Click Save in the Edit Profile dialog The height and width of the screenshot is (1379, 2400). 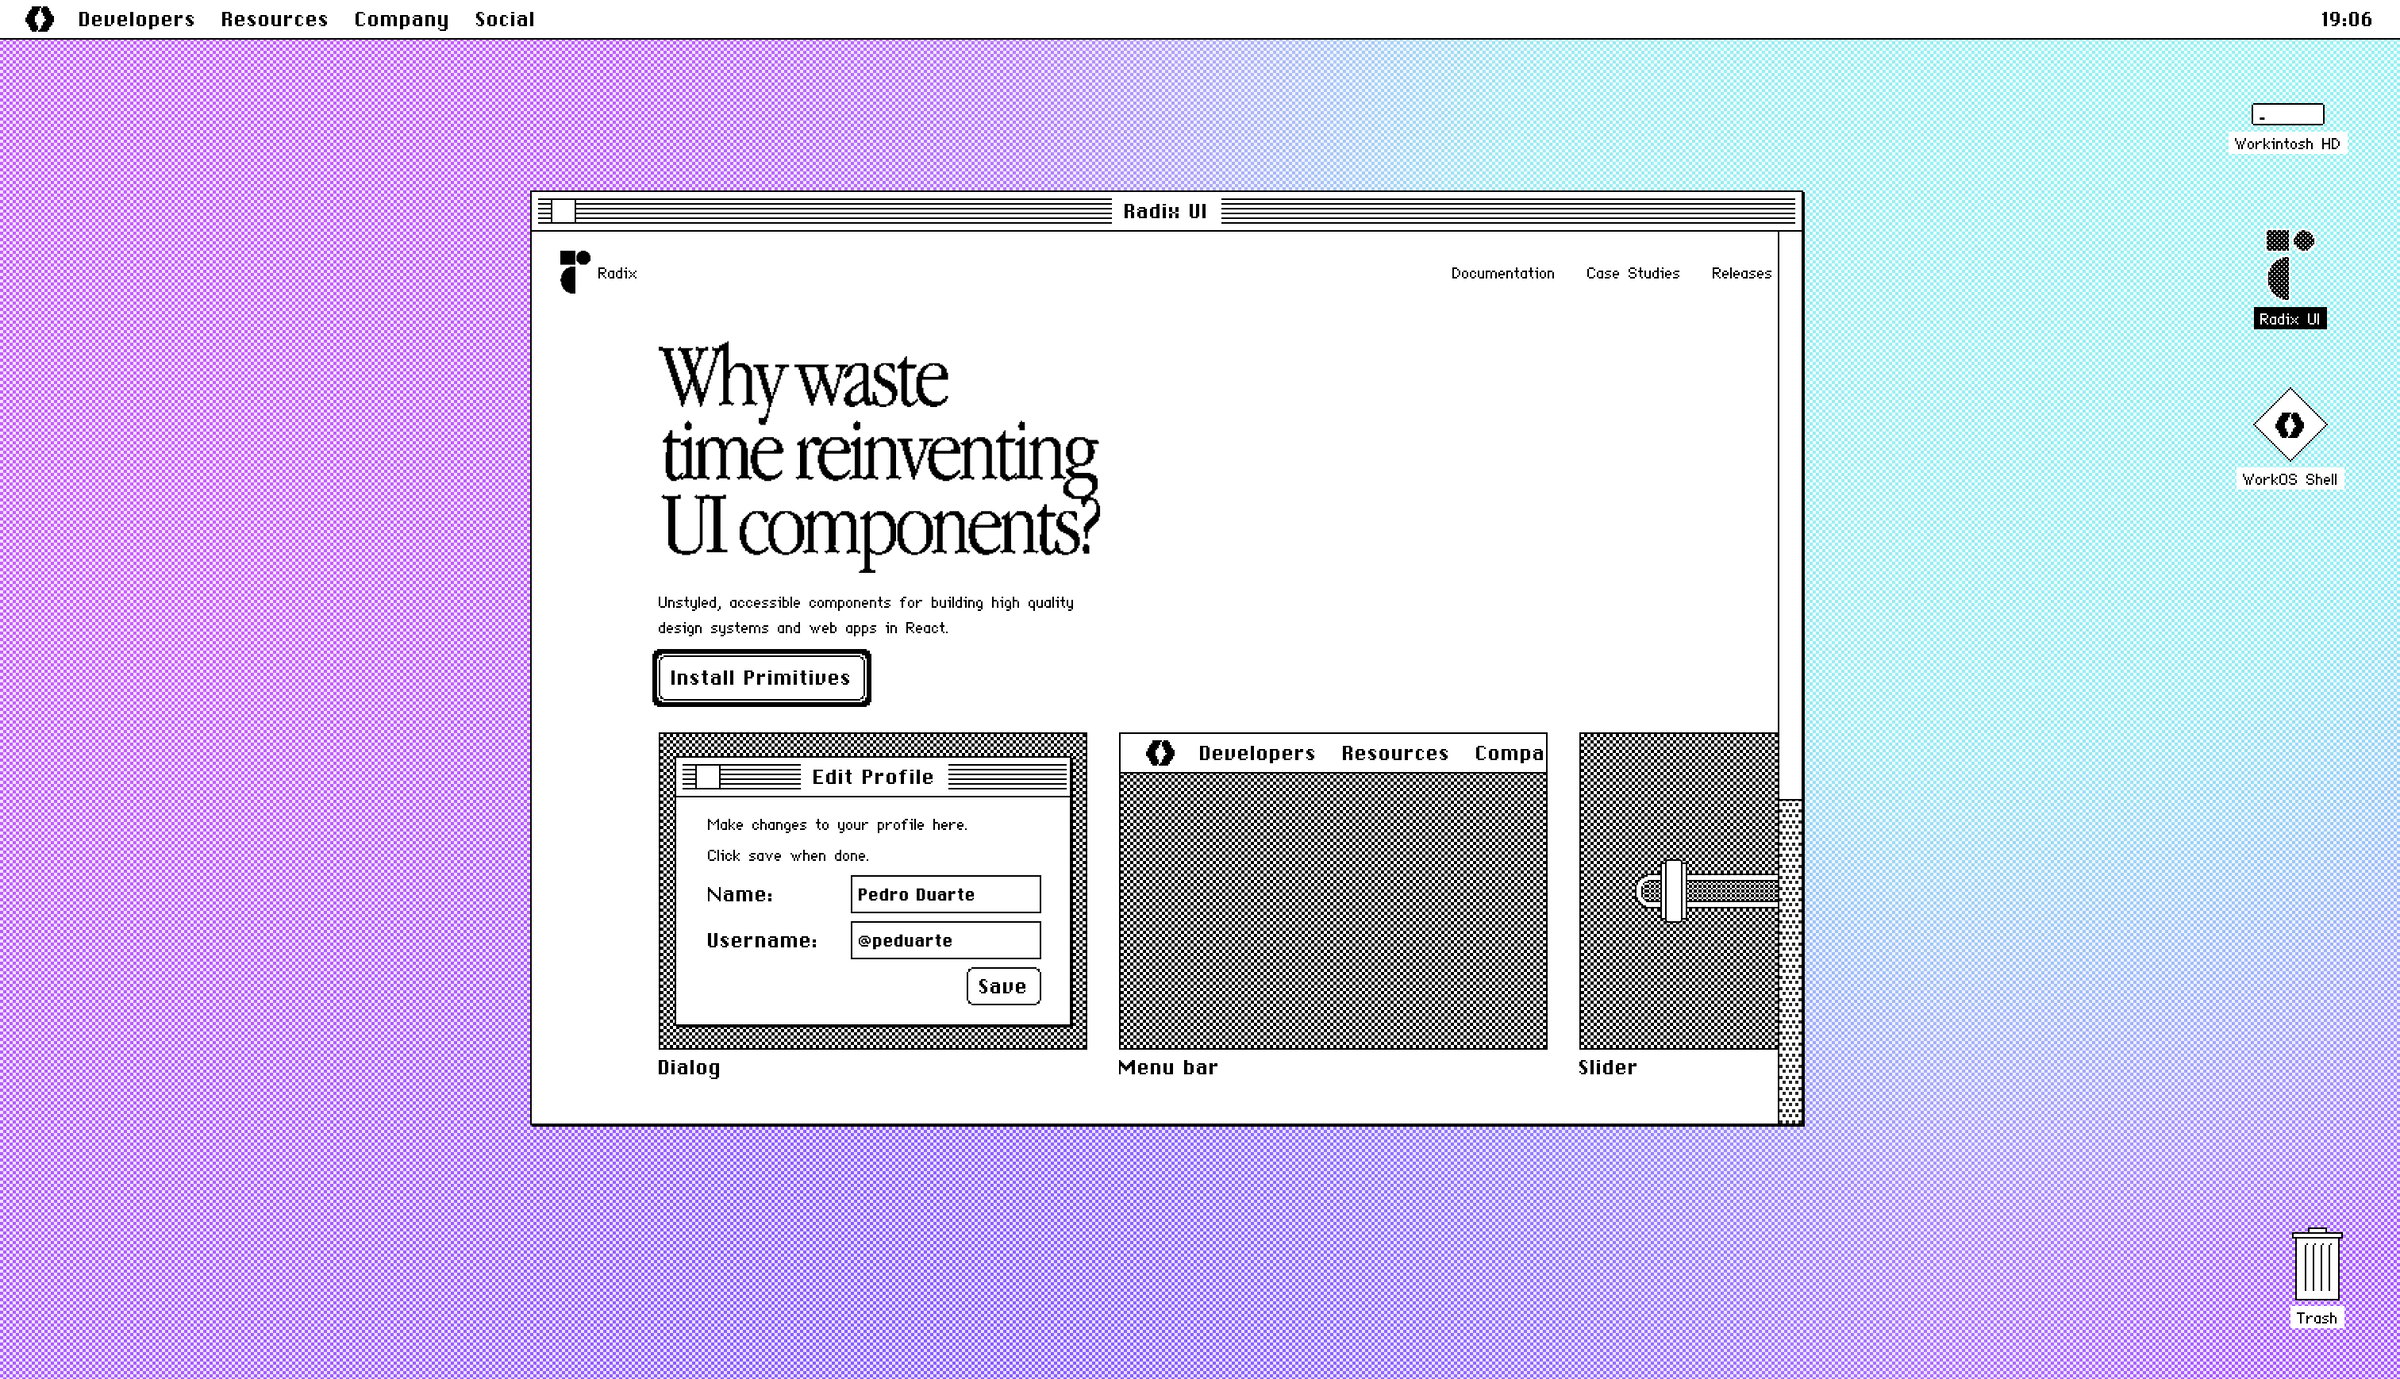pos(1003,986)
